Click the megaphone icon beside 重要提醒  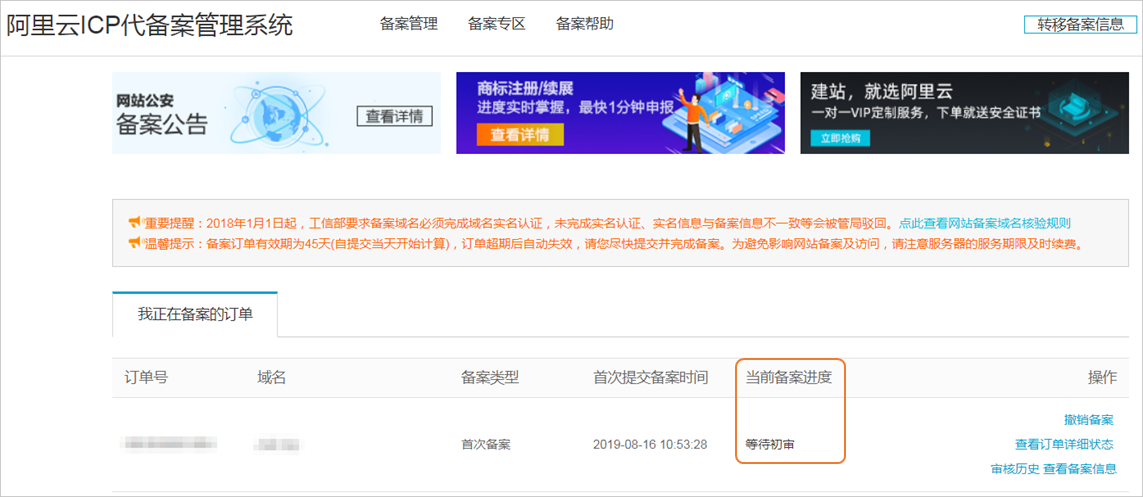(134, 222)
